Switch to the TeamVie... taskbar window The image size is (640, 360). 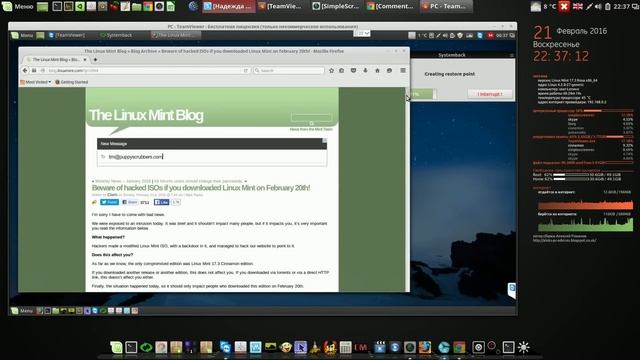coord(281,6)
